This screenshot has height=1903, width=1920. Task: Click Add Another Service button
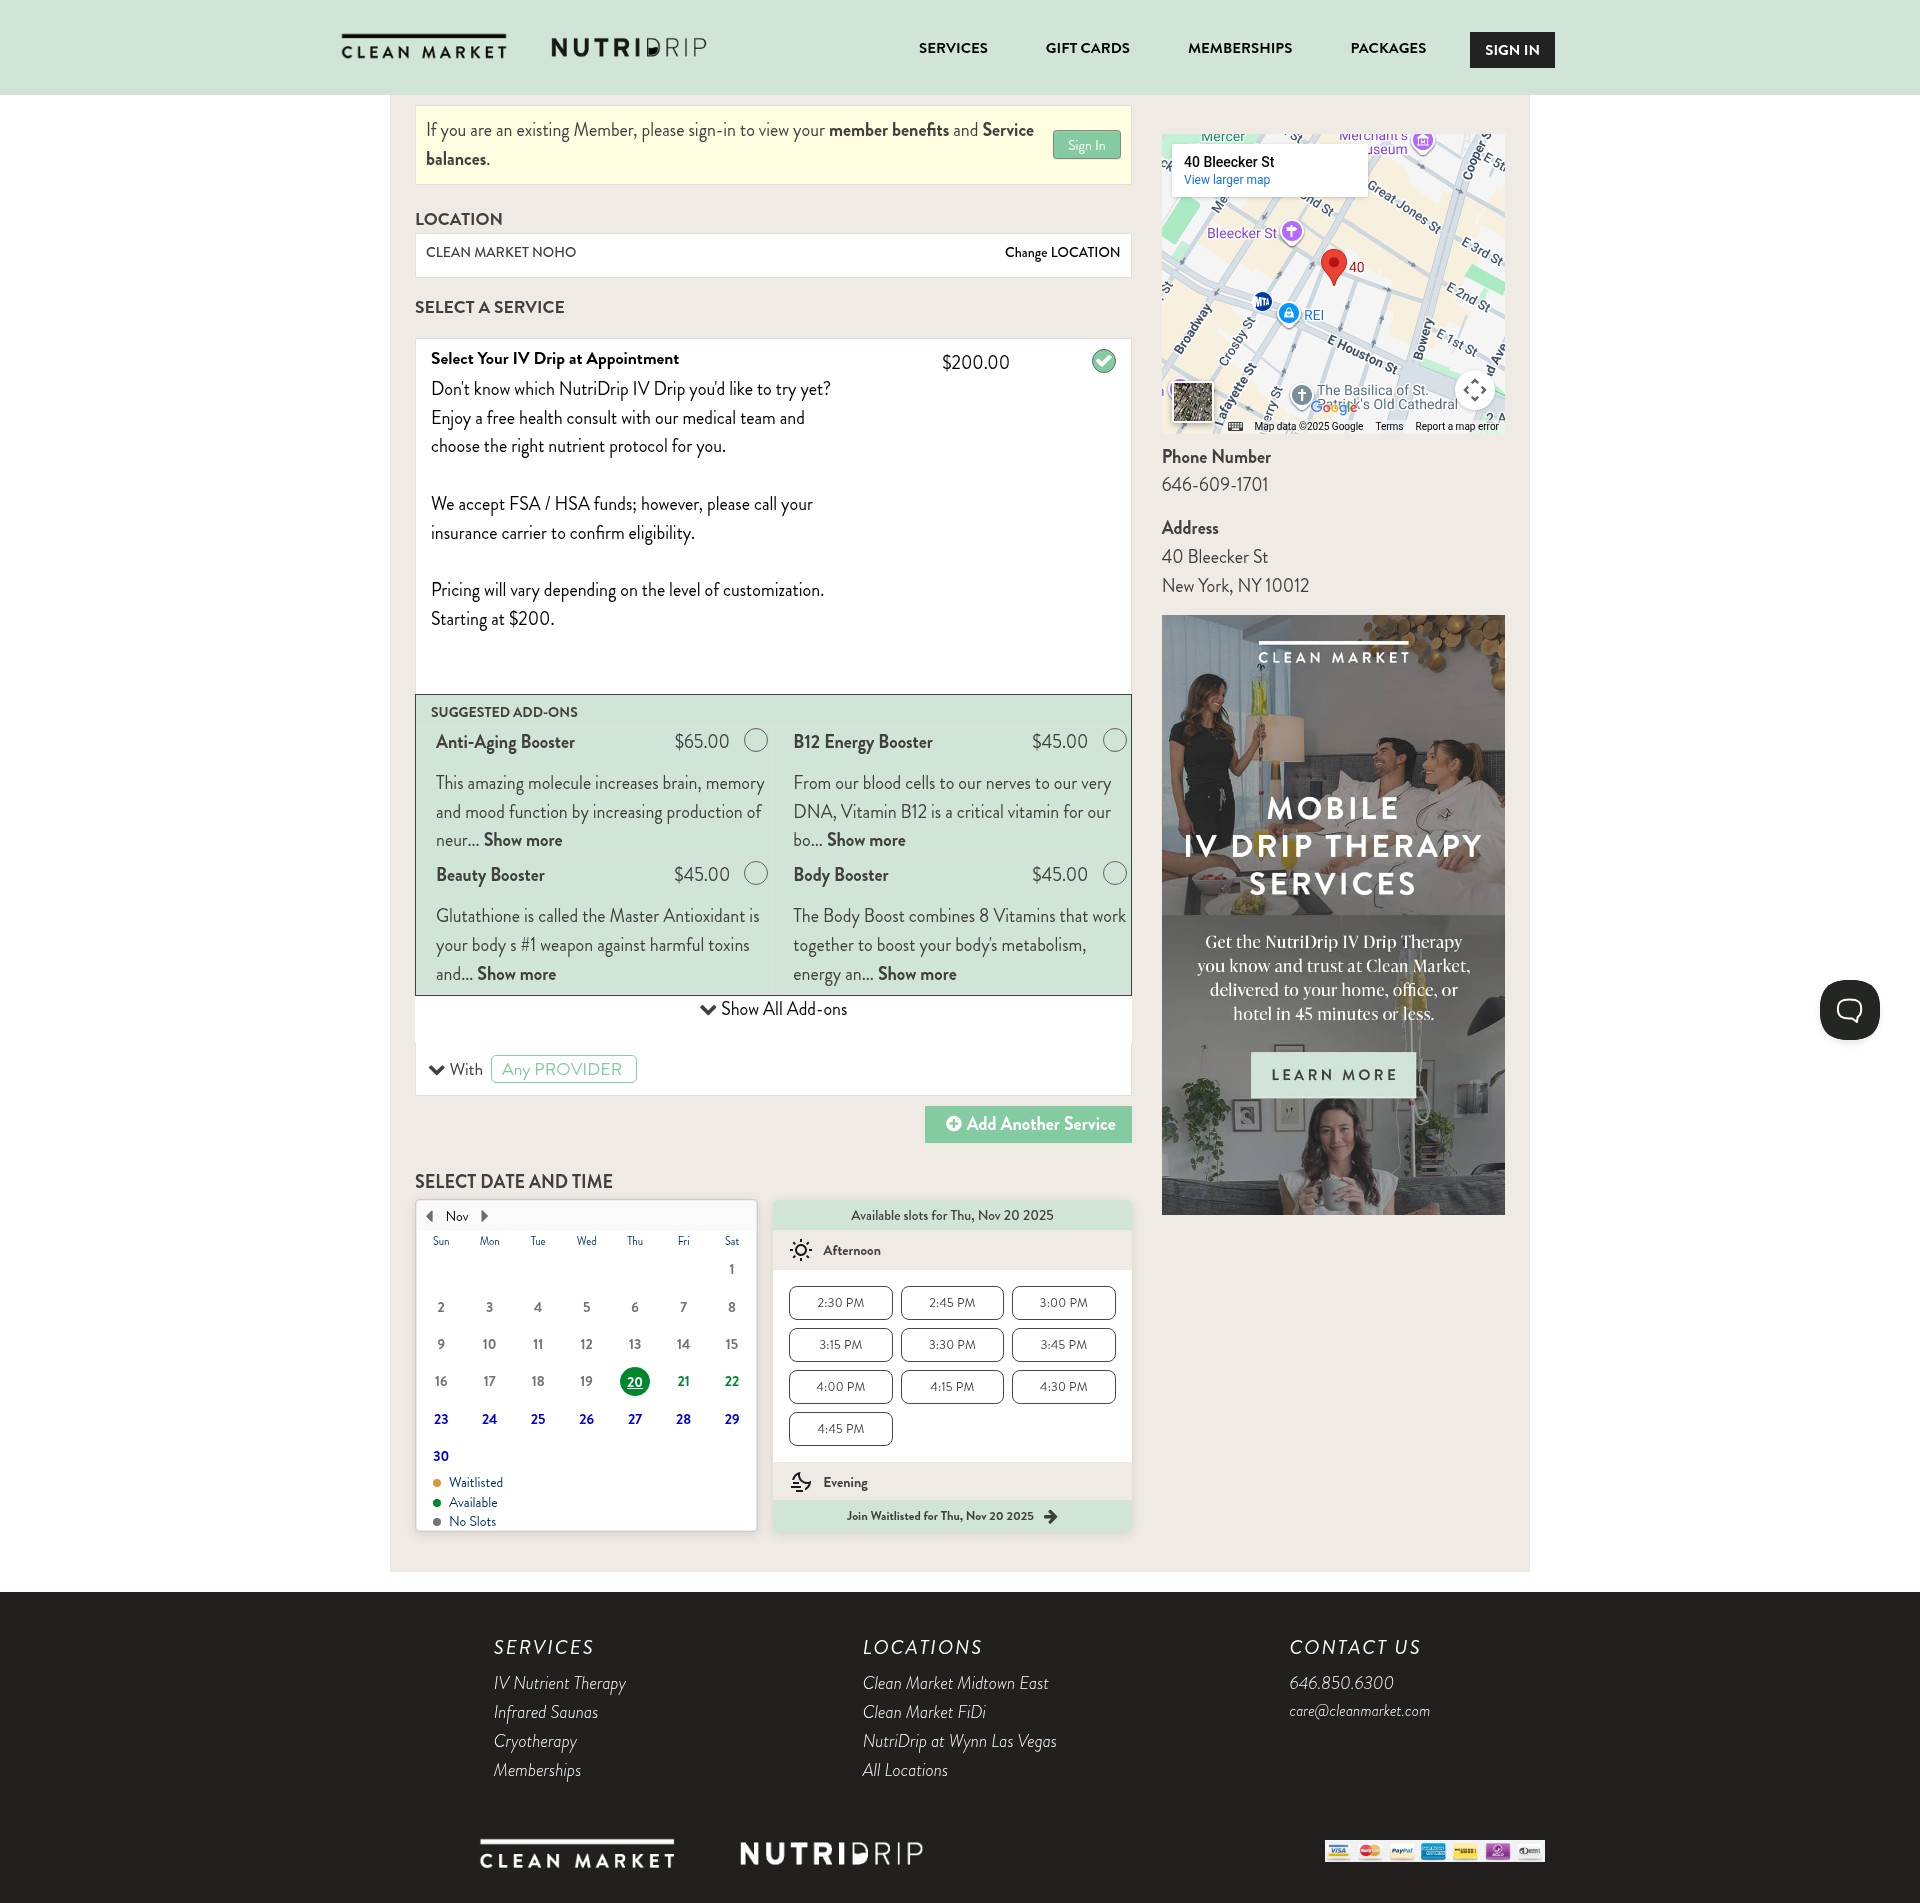(1028, 1124)
